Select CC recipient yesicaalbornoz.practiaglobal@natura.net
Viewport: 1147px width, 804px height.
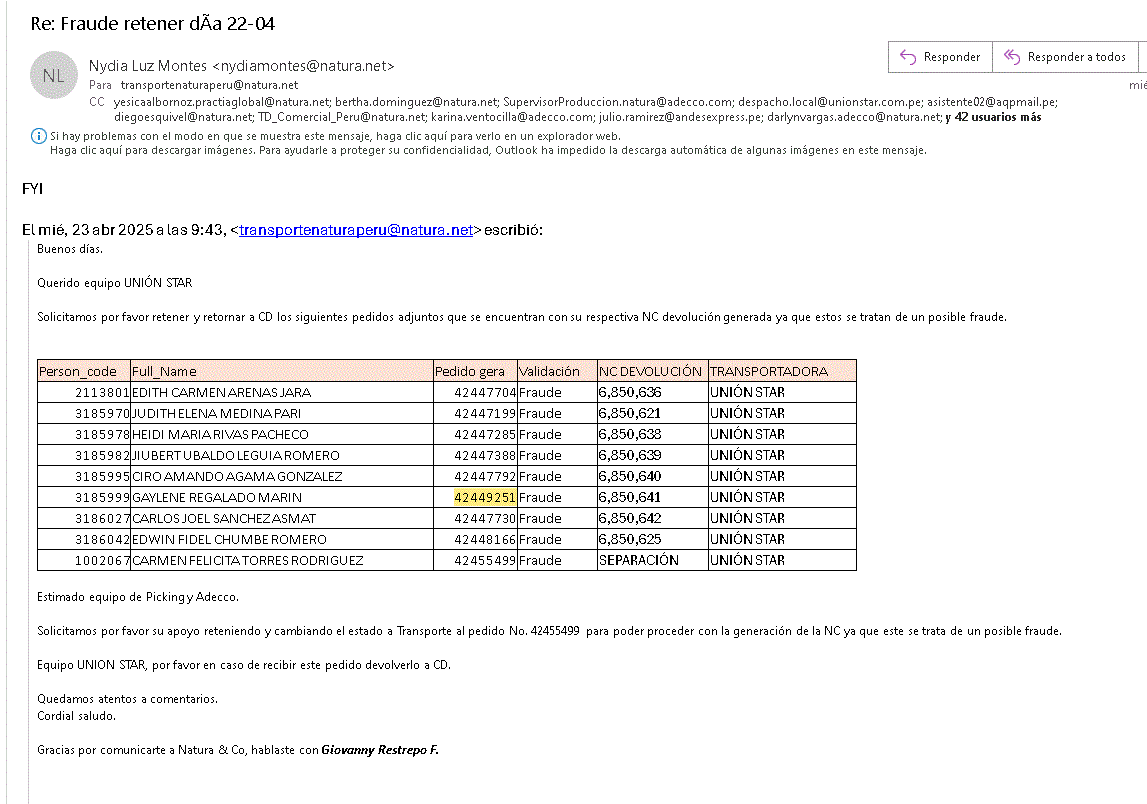click(x=221, y=102)
